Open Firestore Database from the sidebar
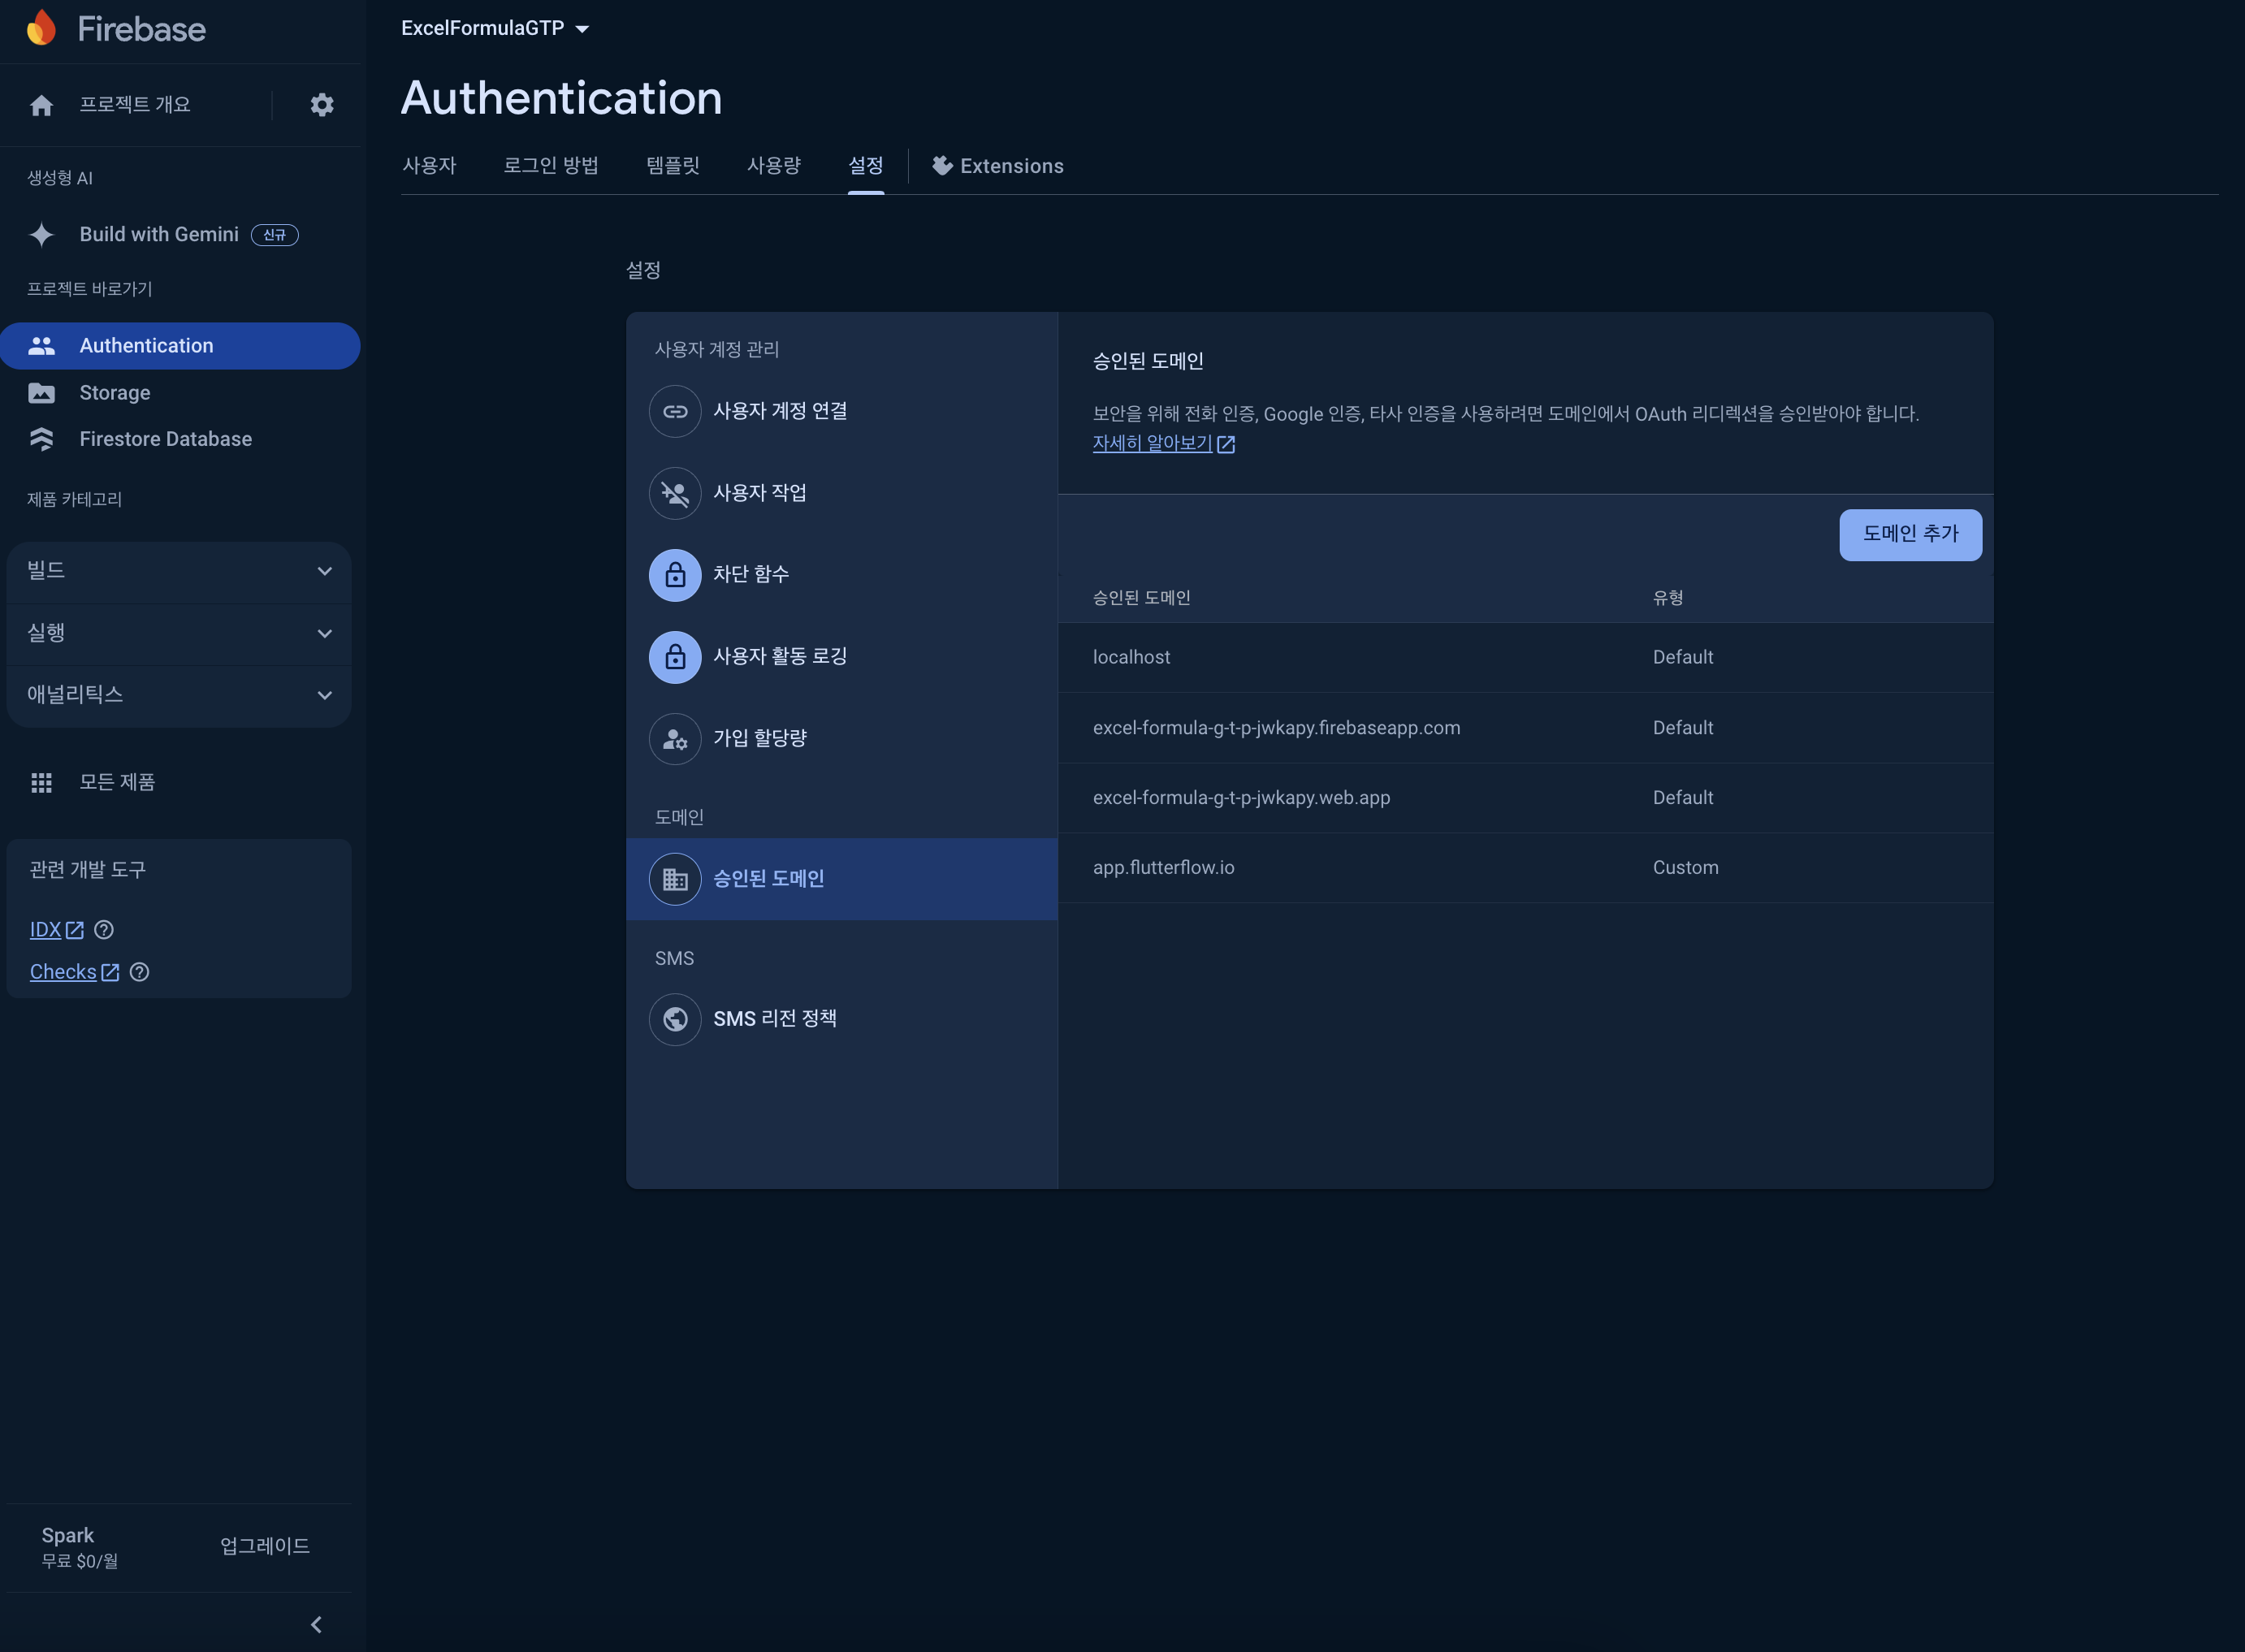The width and height of the screenshot is (2245, 1652). click(x=166, y=439)
